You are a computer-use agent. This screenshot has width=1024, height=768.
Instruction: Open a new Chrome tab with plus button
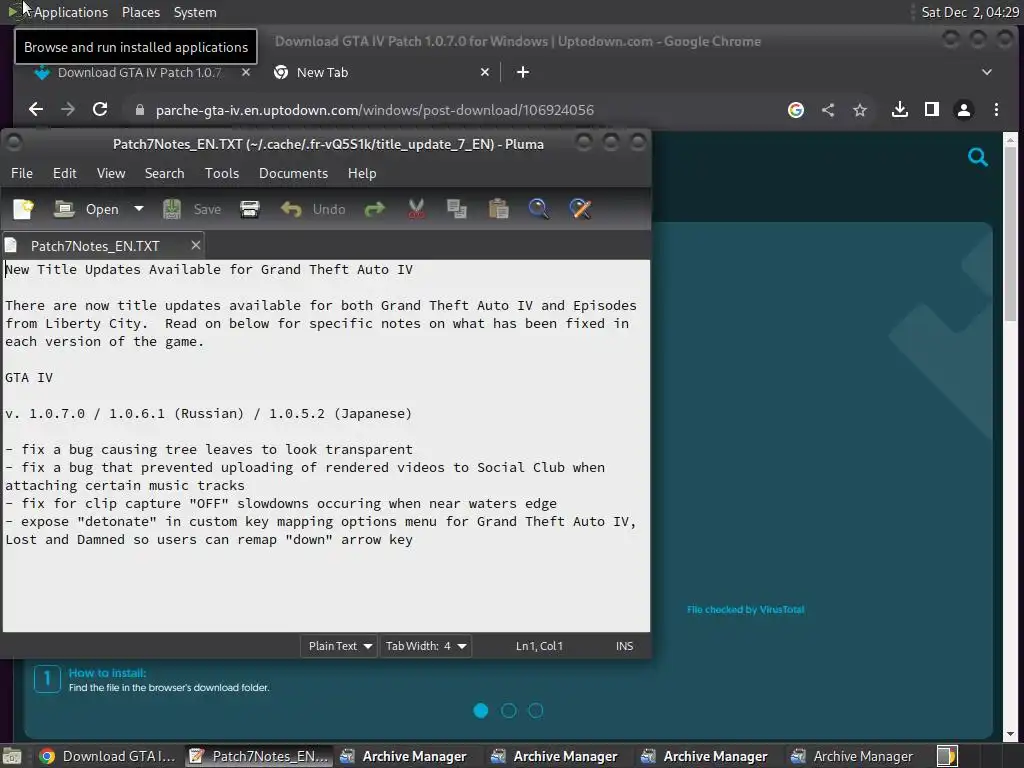tap(523, 72)
